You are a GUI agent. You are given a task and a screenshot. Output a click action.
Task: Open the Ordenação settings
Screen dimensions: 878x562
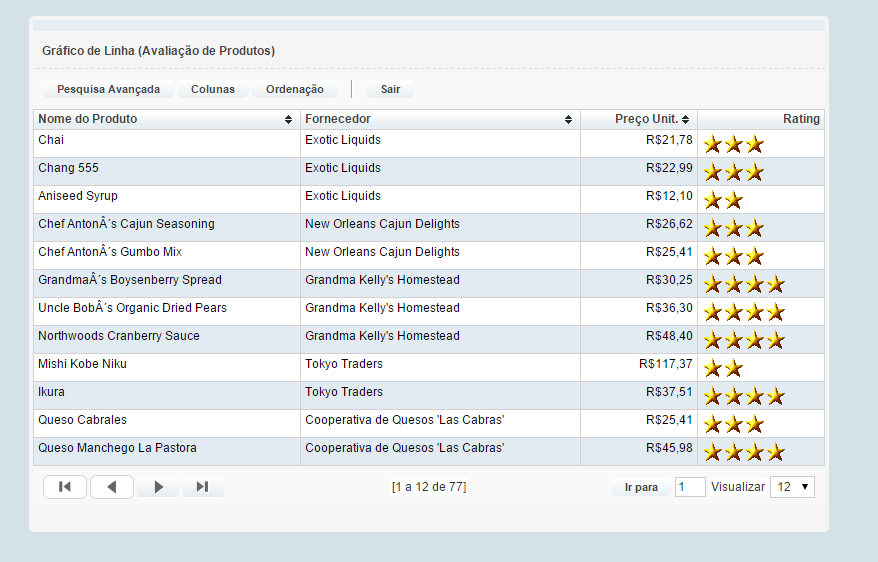(x=295, y=89)
